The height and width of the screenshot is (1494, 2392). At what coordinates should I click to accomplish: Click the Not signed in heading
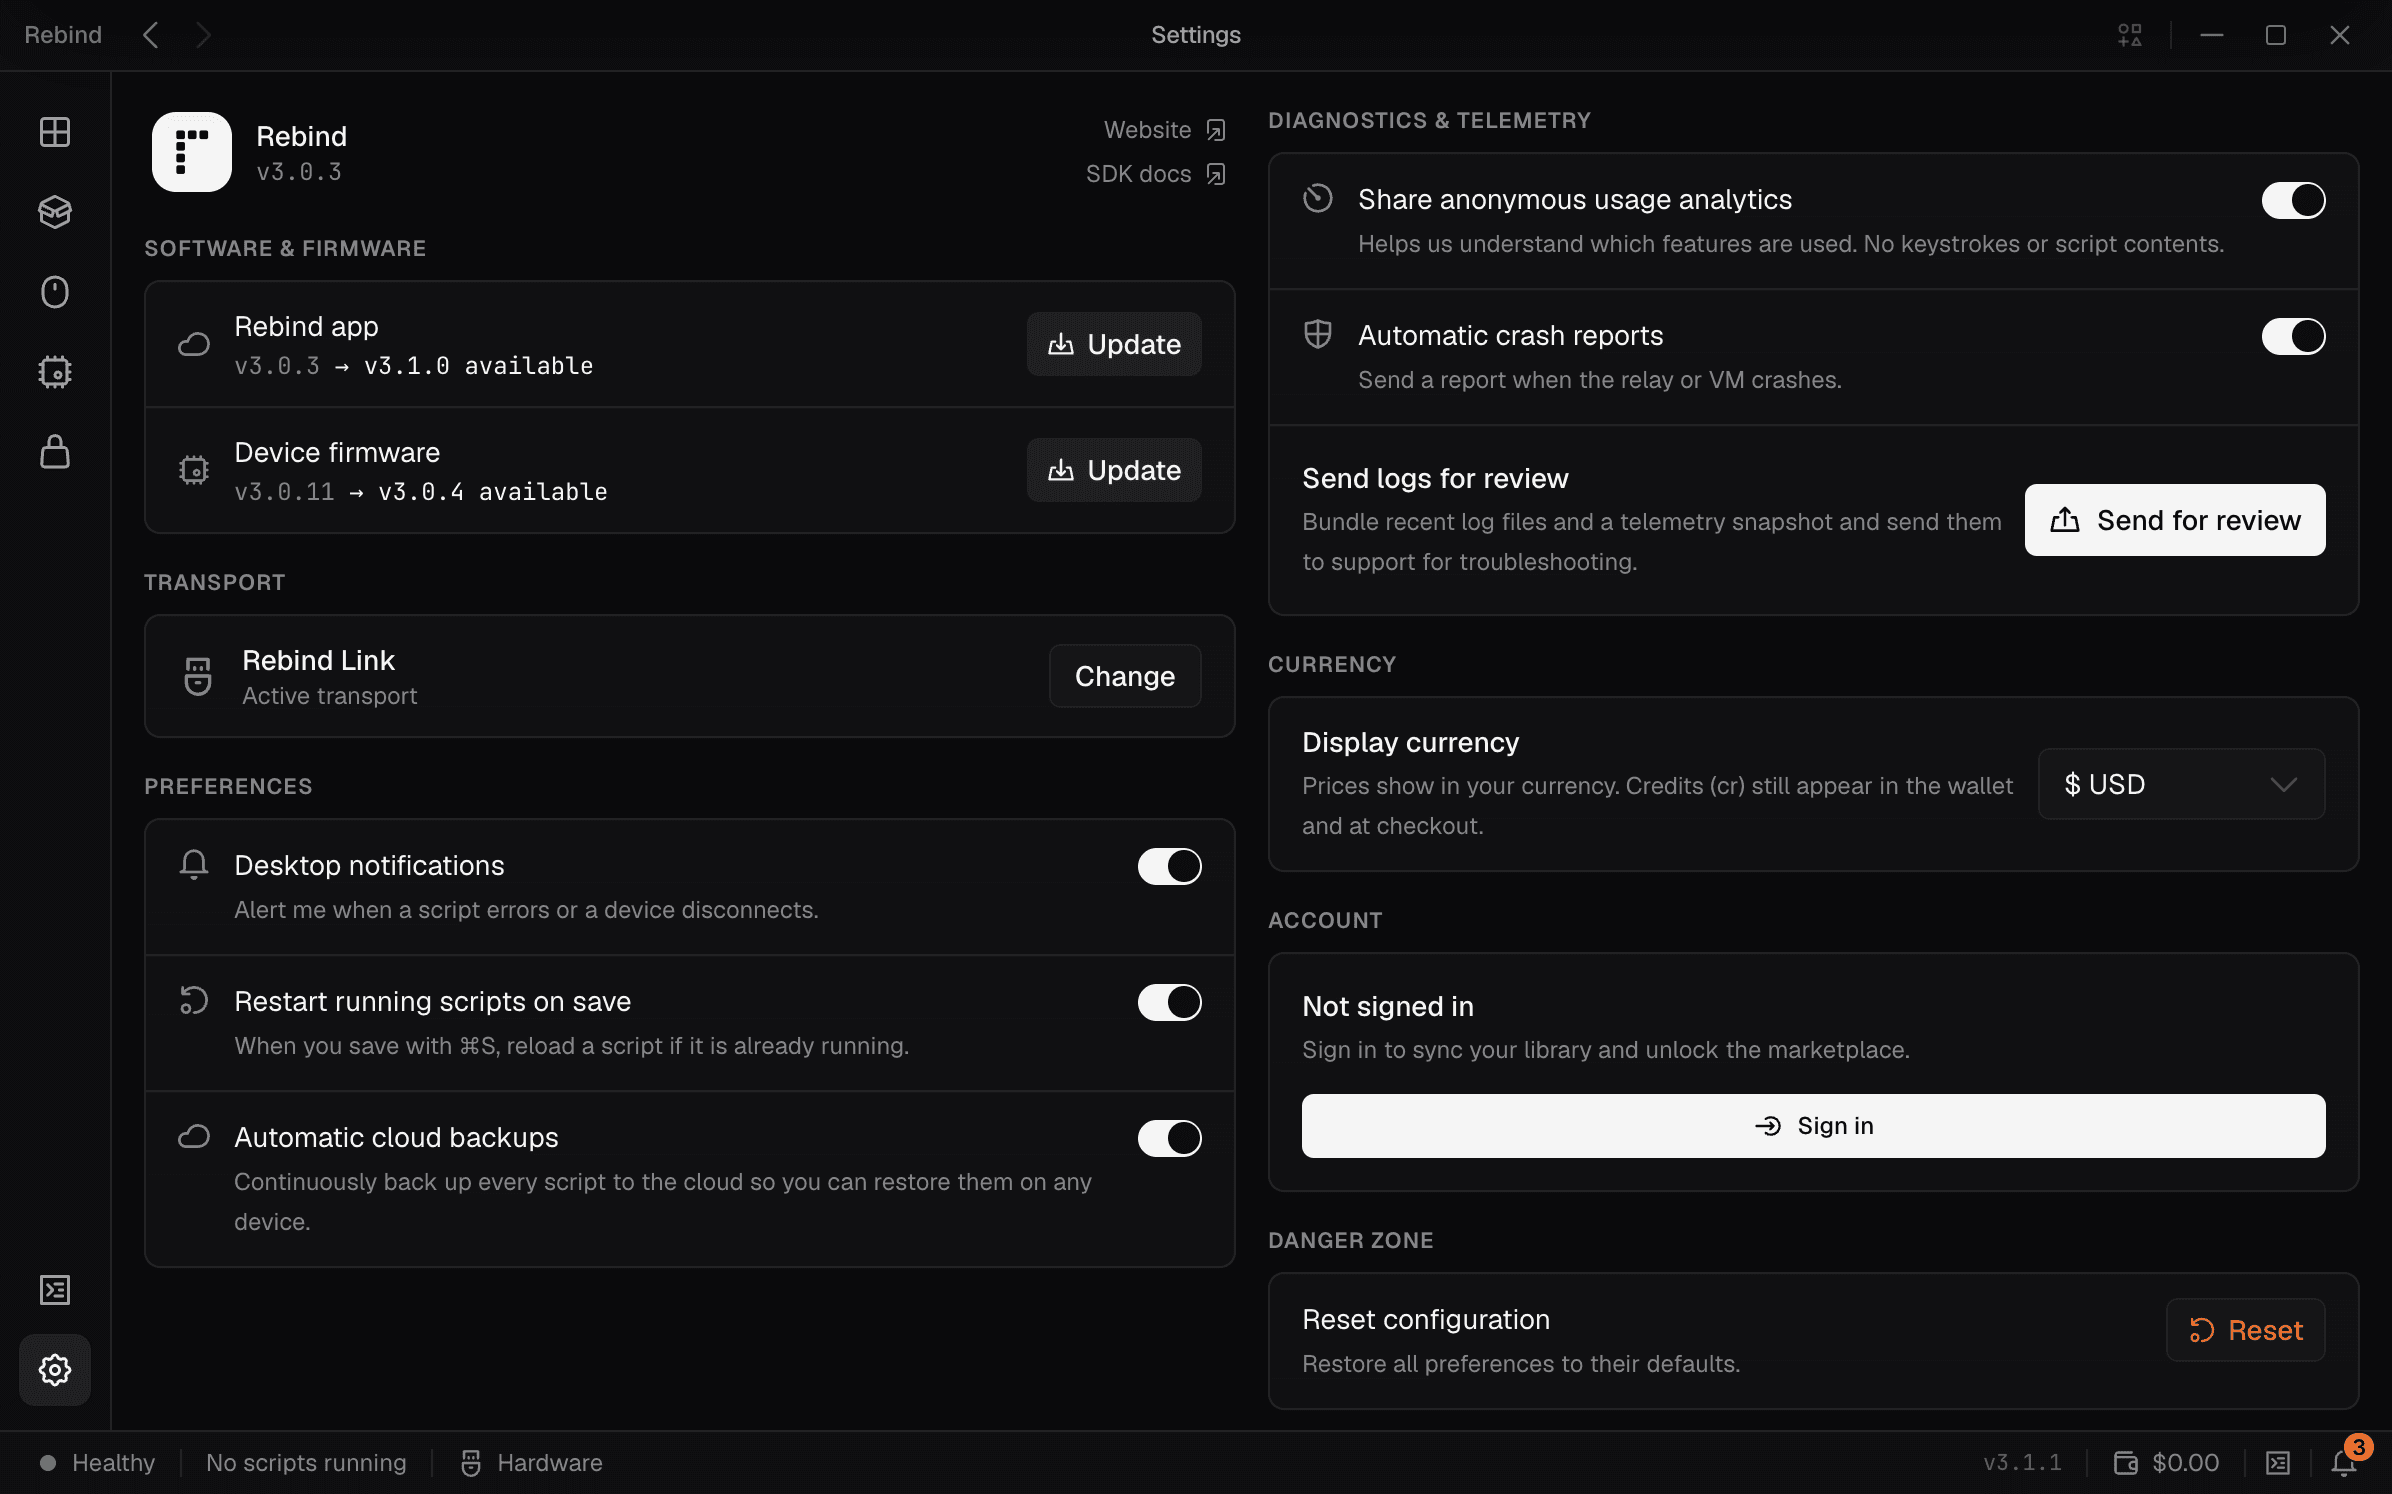[1388, 1006]
